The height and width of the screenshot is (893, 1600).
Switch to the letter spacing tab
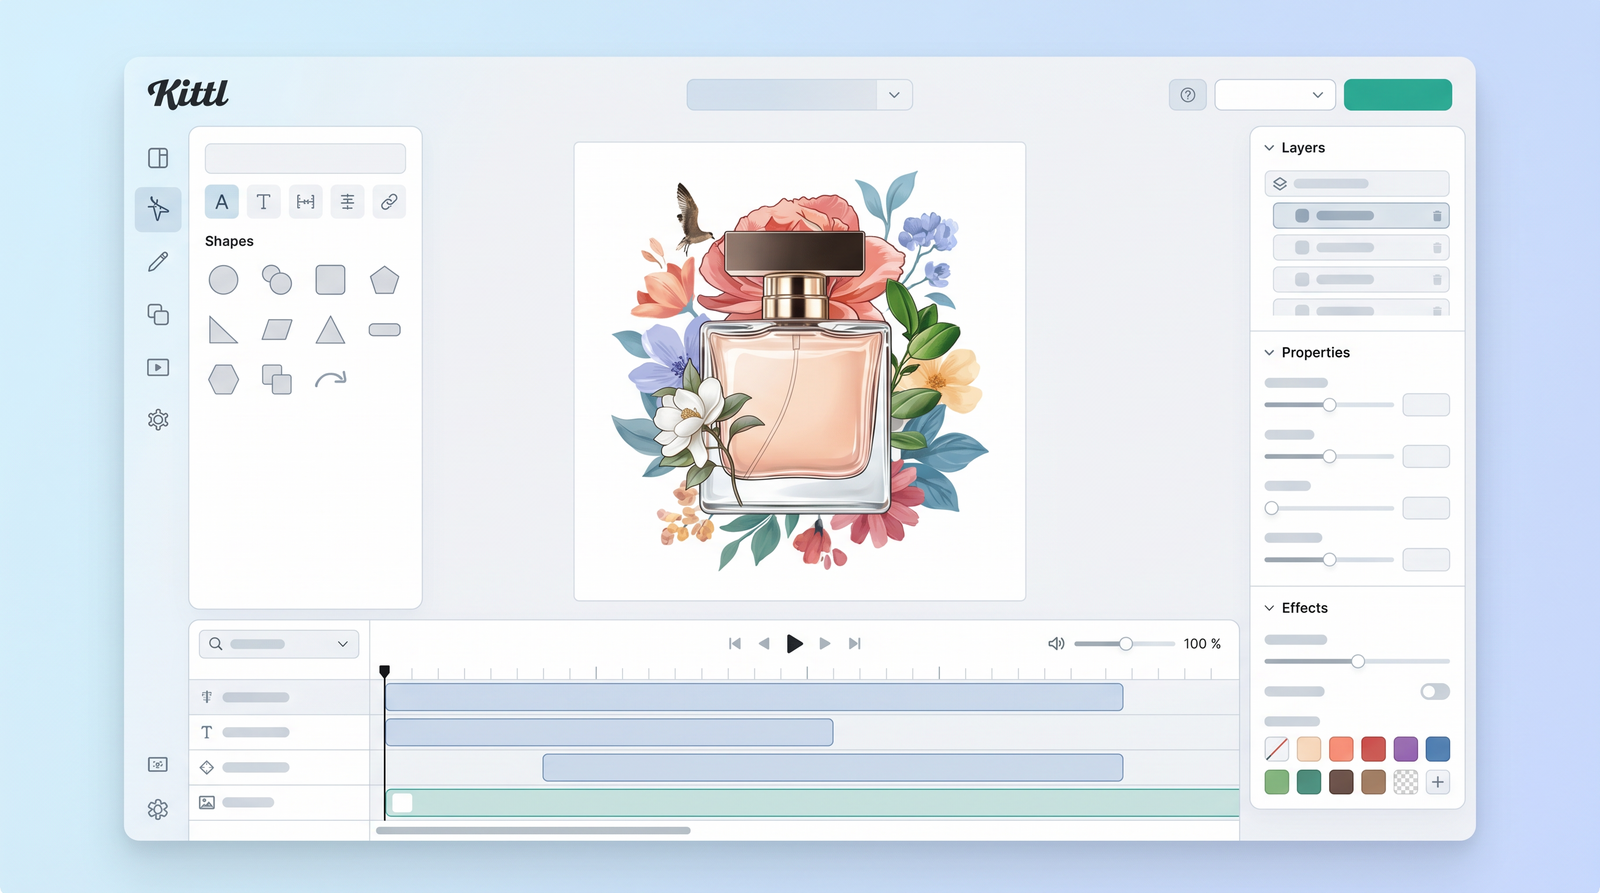(x=306, y=202)
